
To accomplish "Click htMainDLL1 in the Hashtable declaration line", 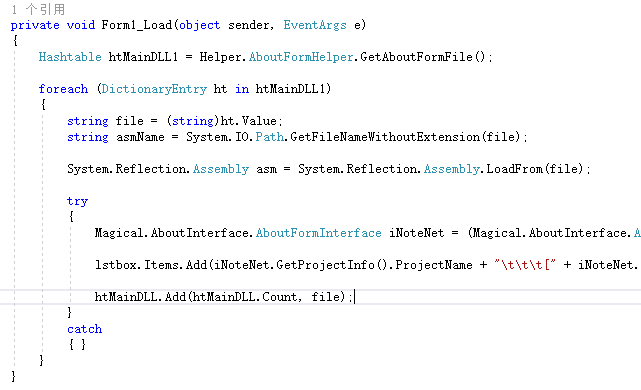I will tap(143, 57).
